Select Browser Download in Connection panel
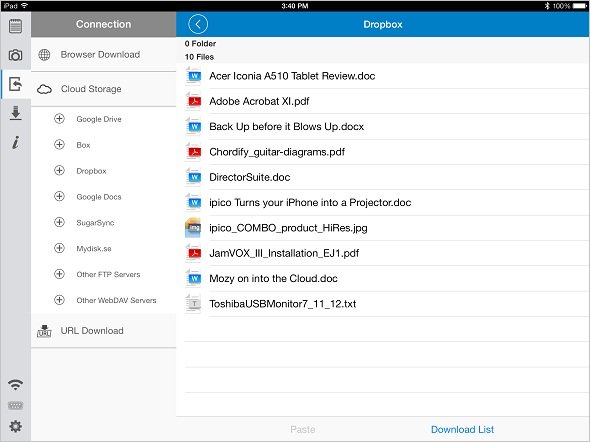 [103, 55]
